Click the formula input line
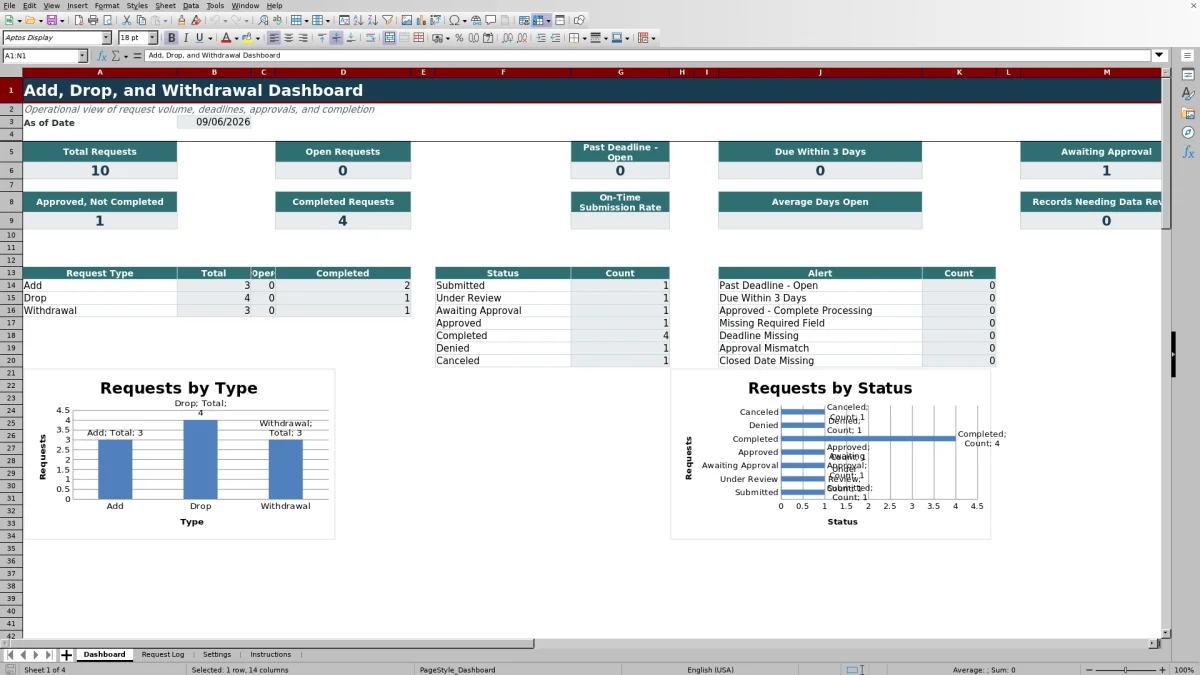 pyautogui.click(x=648, y=56)
